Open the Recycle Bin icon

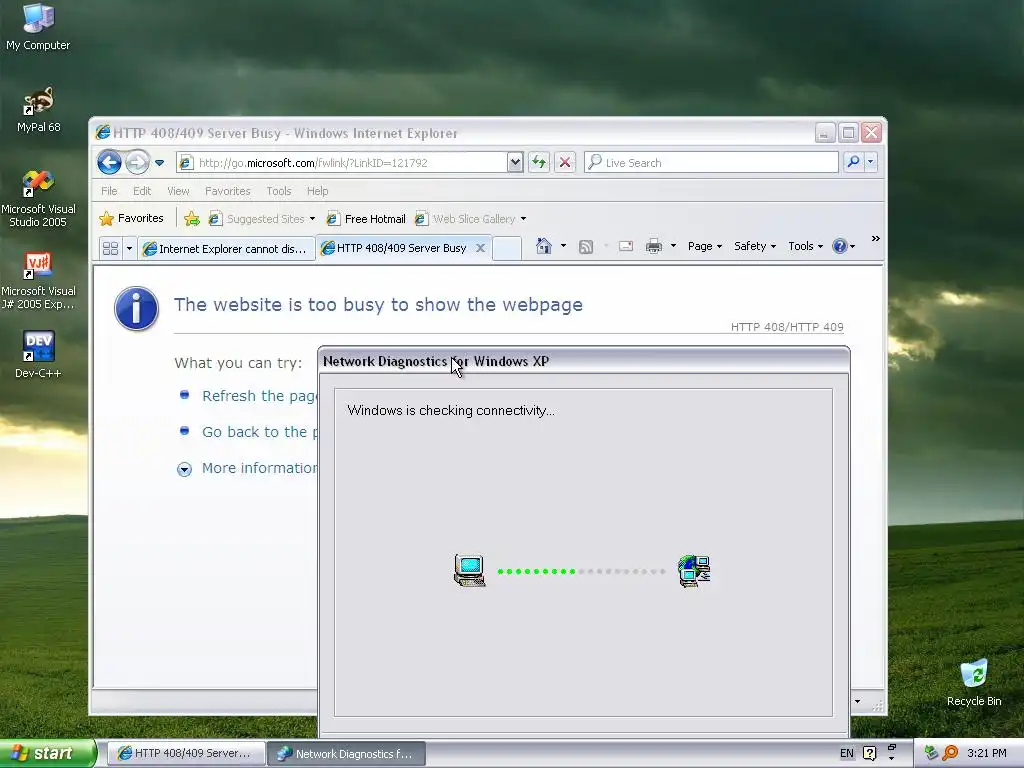(974, 682)
